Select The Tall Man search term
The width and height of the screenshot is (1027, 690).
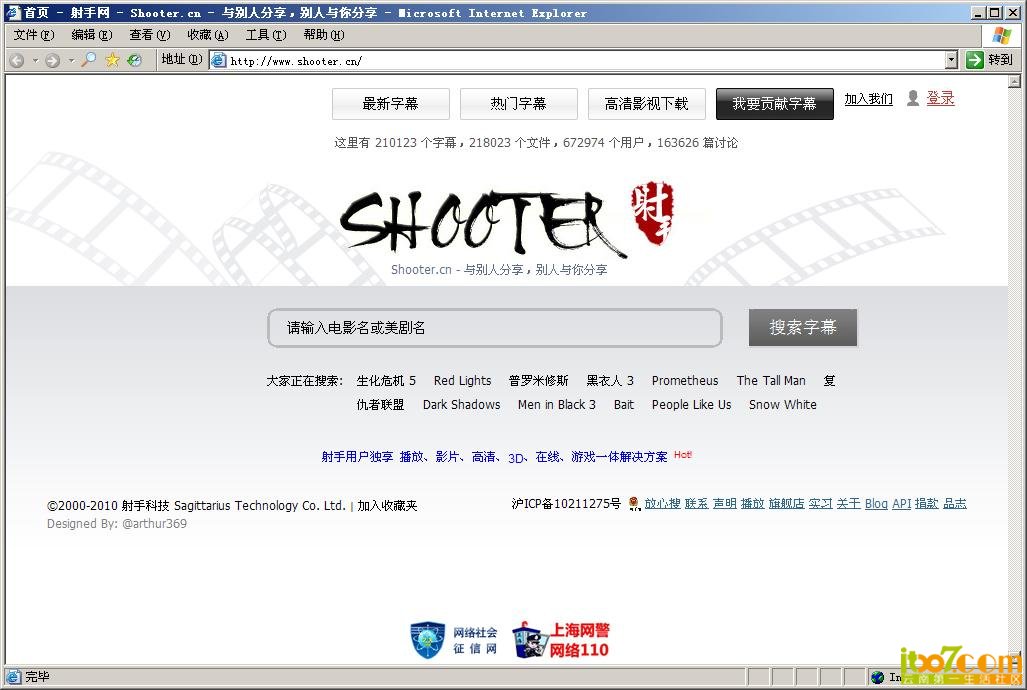771,381
